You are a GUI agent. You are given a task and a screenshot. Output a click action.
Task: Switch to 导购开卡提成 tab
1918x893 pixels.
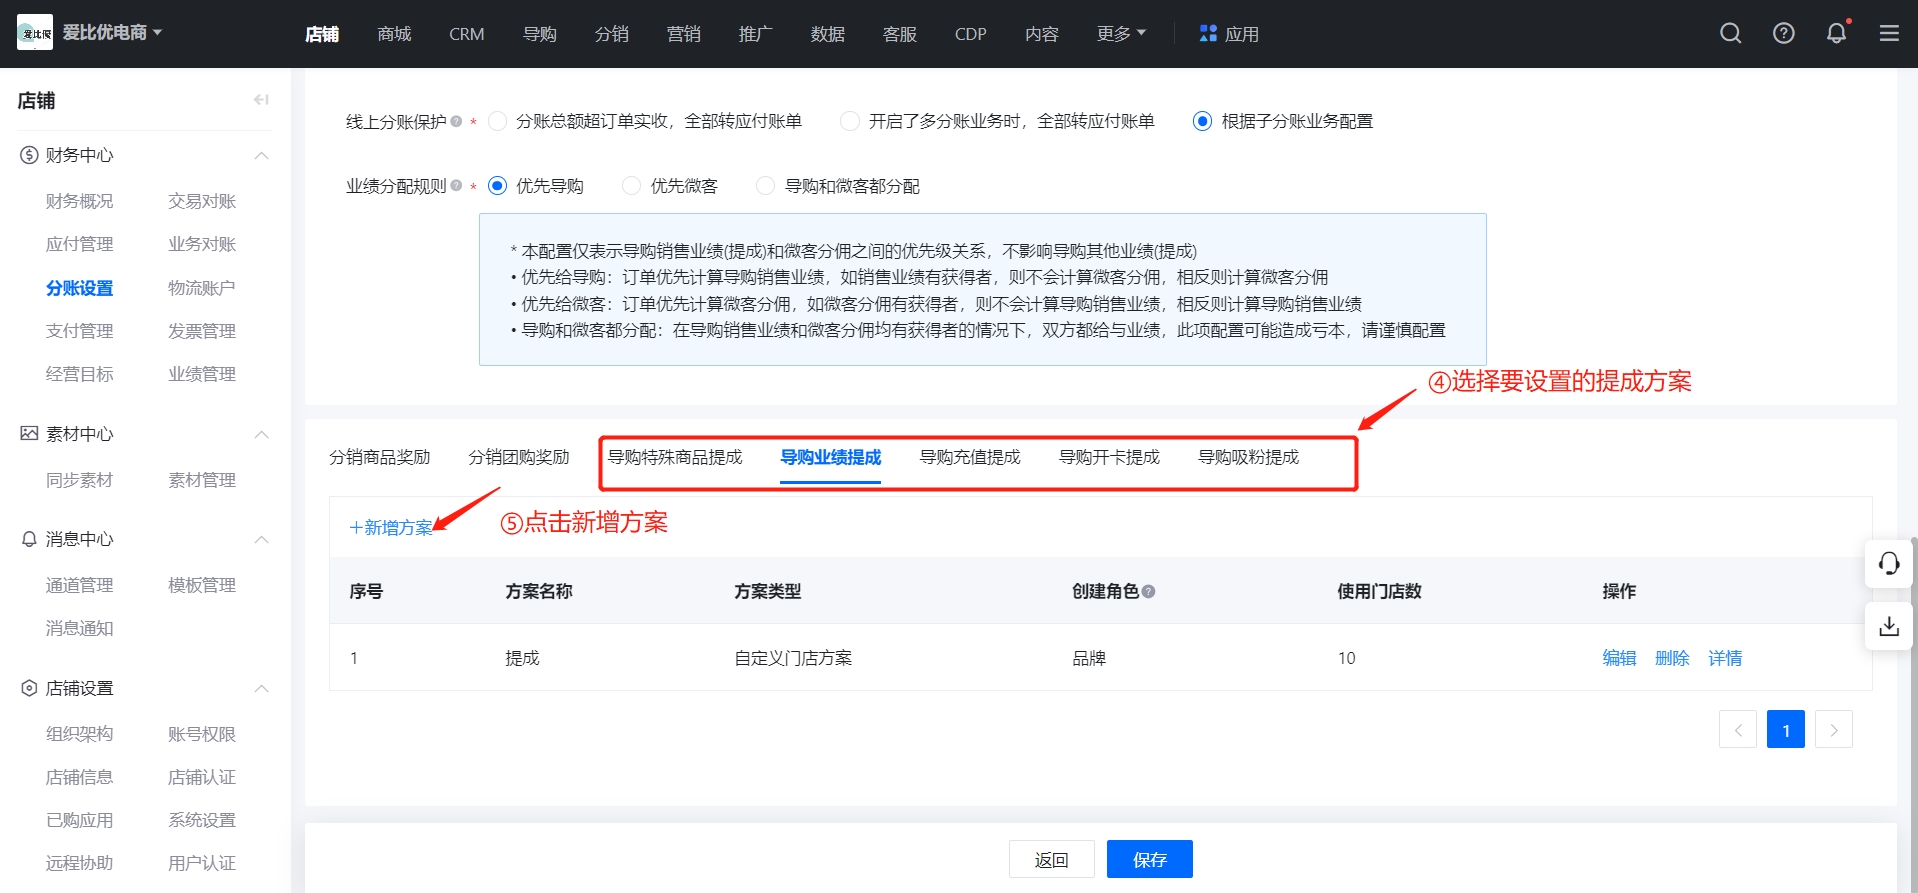[x=1109, y=457]
